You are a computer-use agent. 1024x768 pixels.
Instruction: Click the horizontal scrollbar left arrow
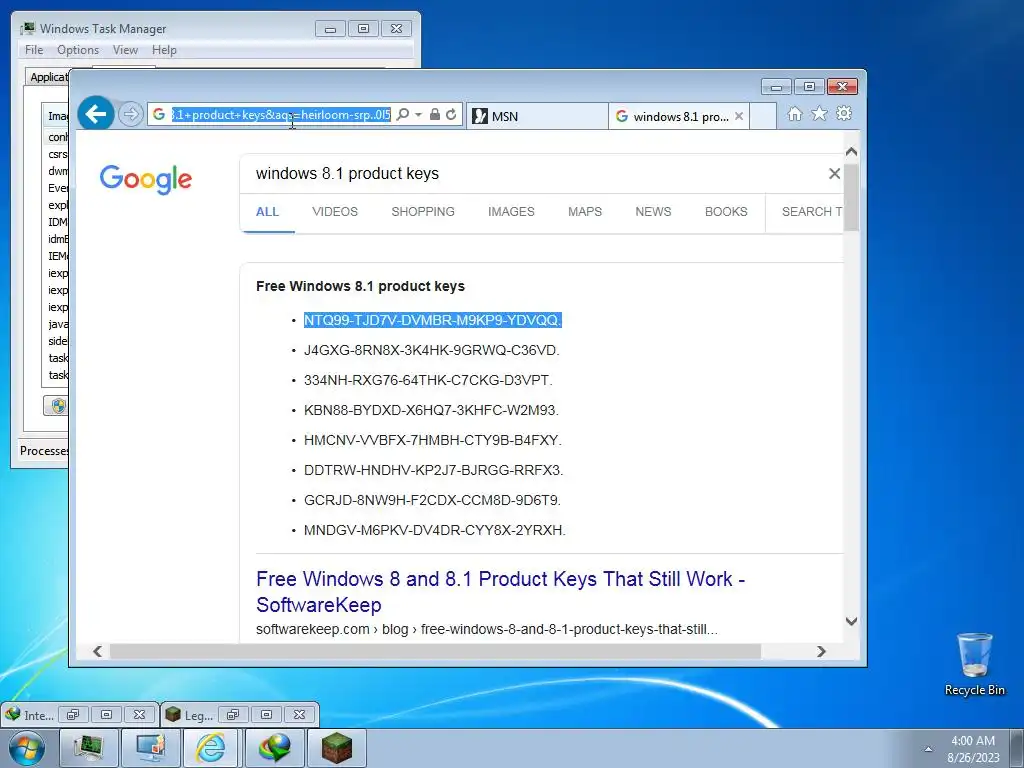pyautogui.click(x=97, y=651)
